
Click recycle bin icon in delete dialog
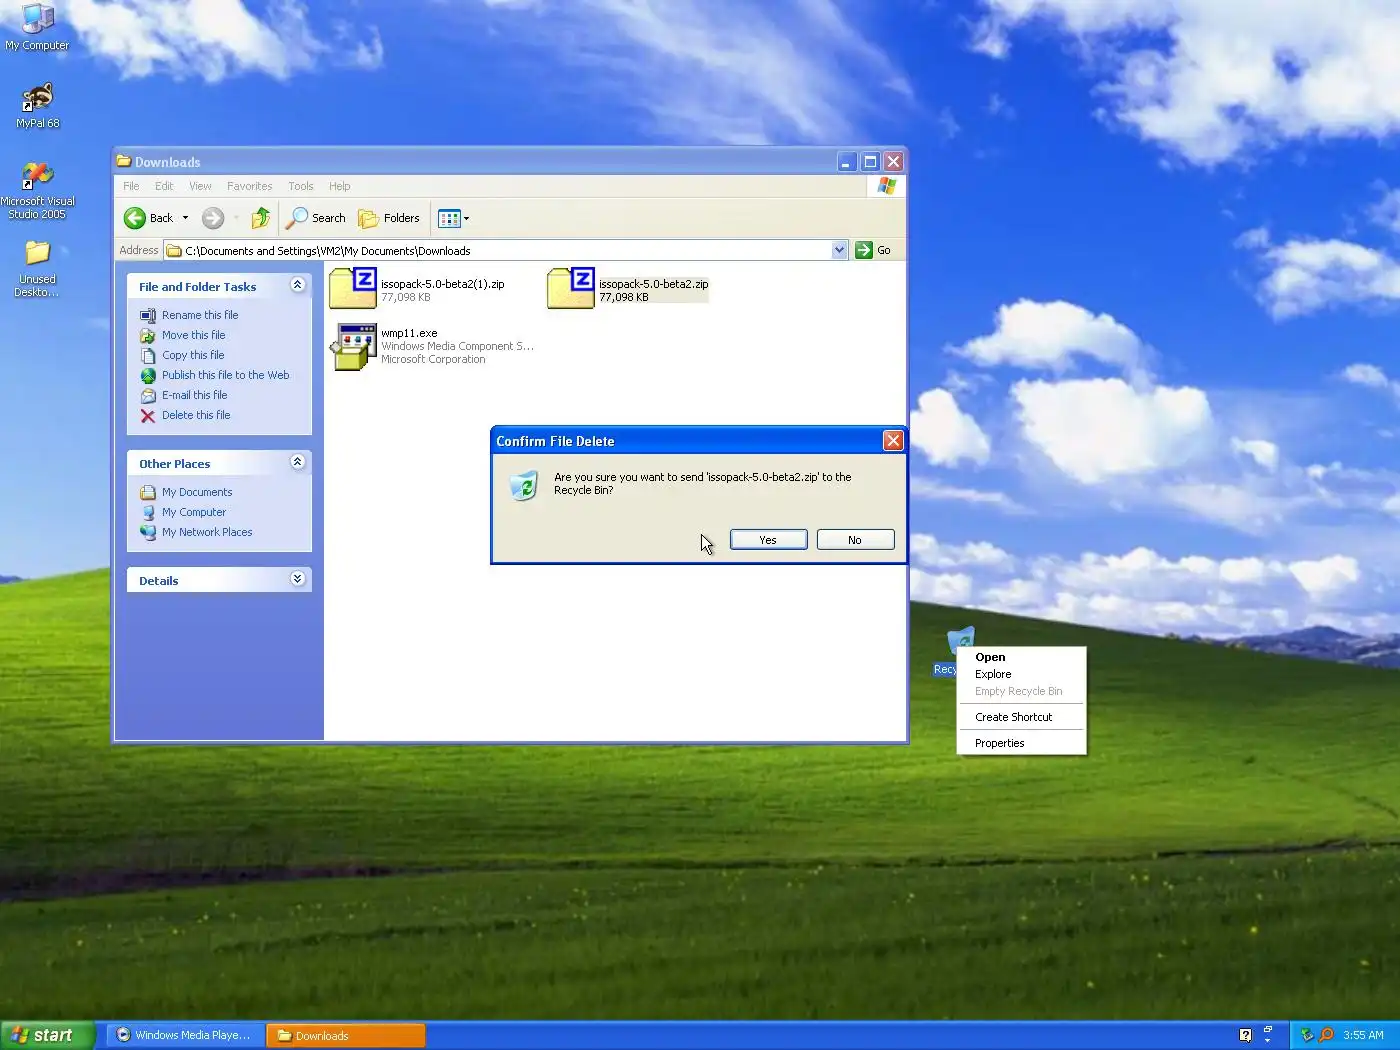[x=524, y=485]
